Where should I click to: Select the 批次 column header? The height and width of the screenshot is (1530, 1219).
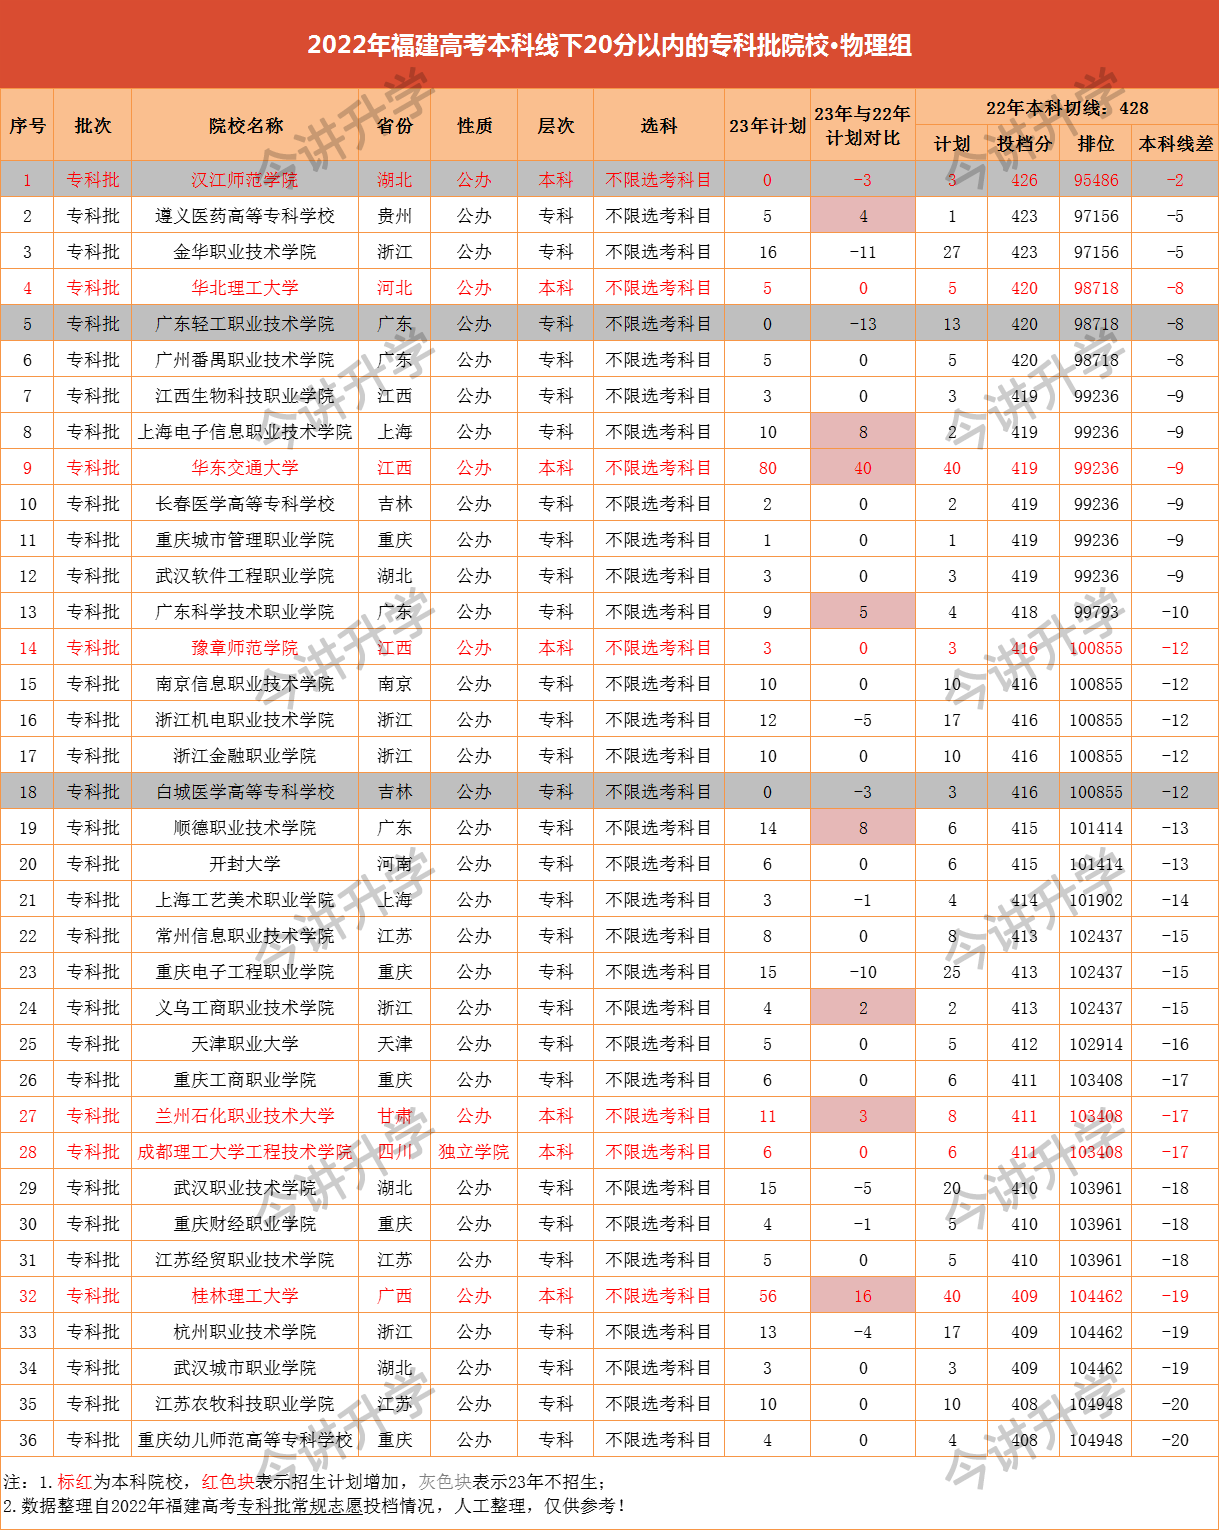coord(93,125)
